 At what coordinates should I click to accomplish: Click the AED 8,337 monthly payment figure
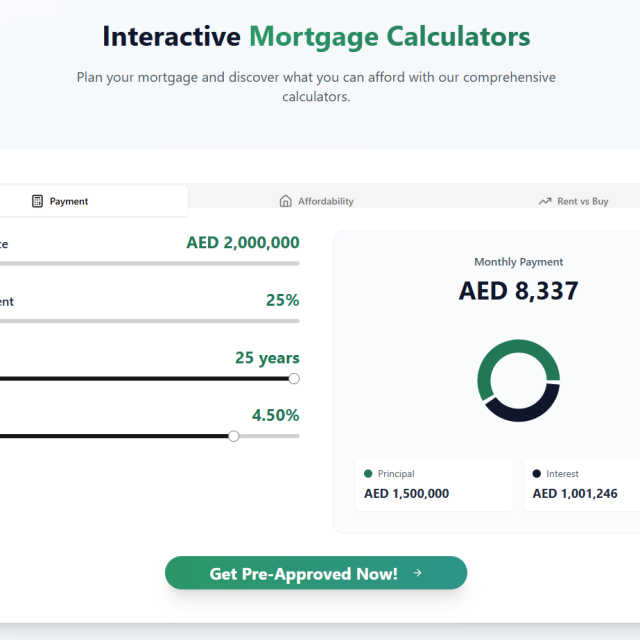click(518, 291)
